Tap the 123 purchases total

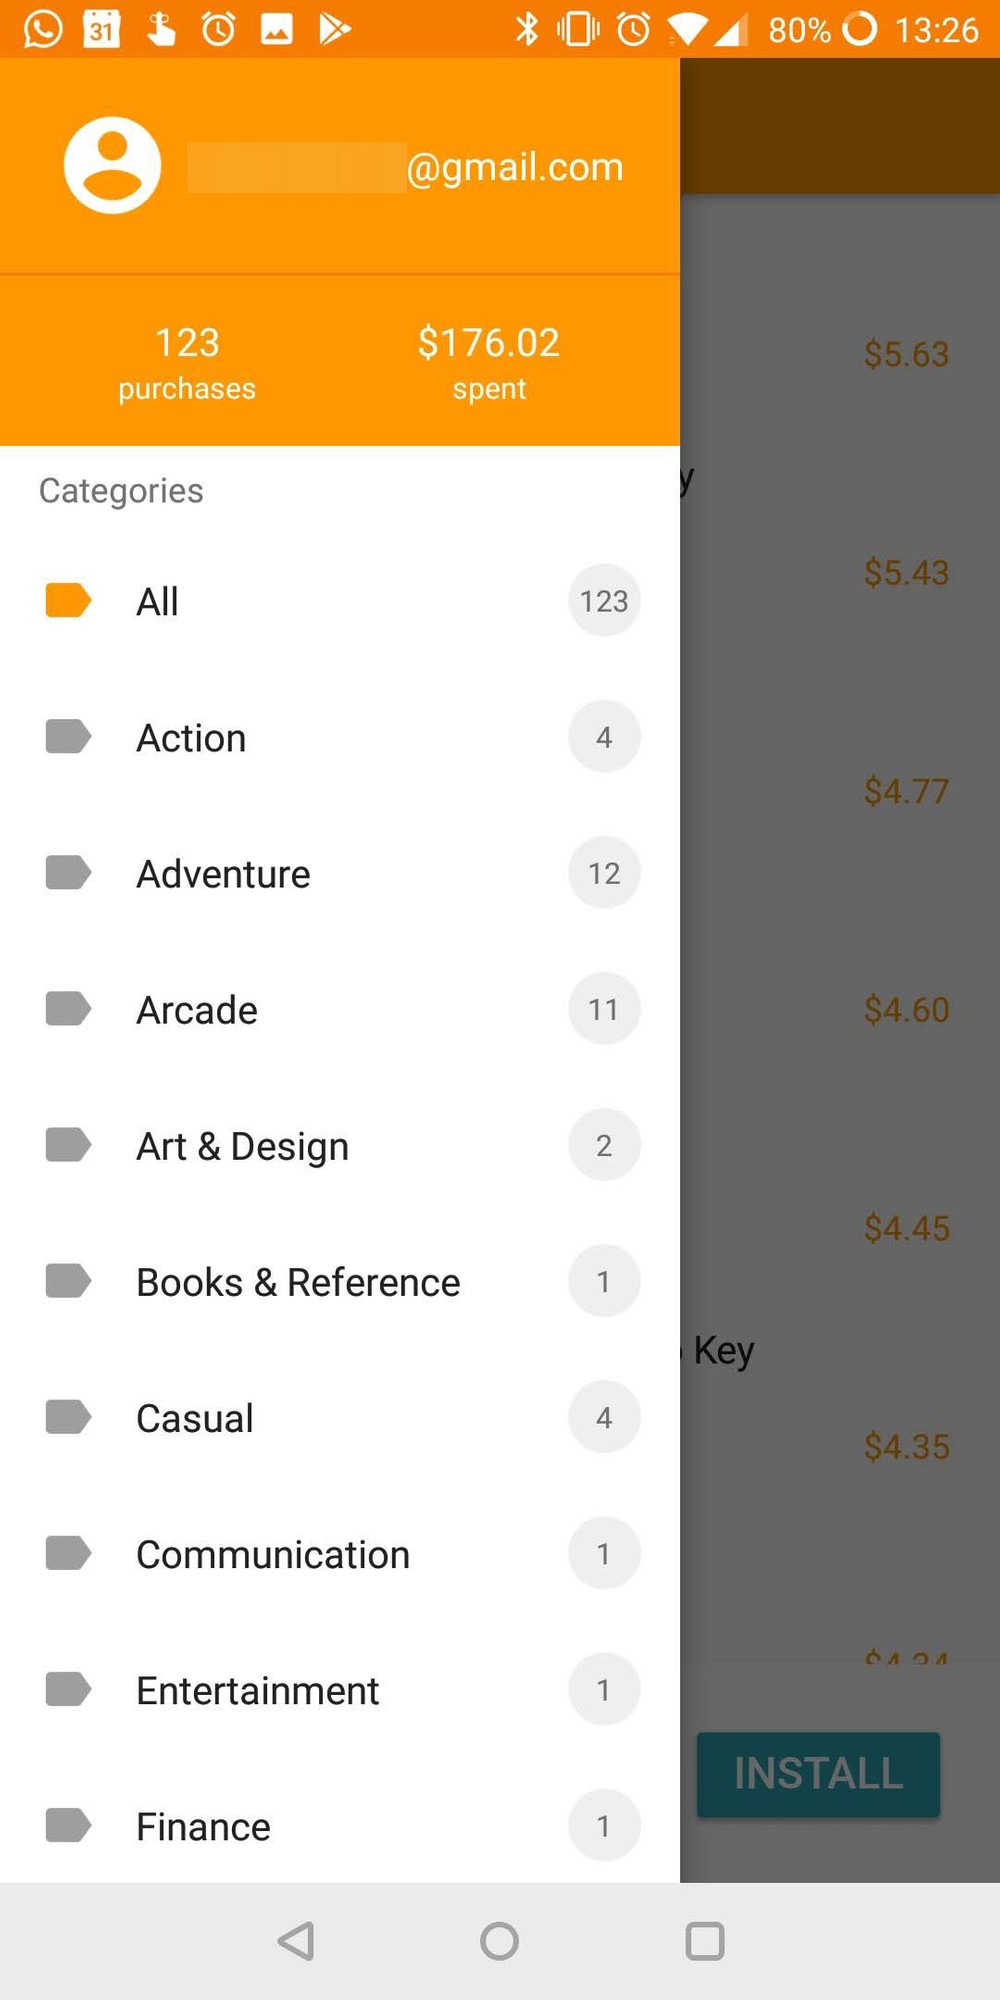(187, 362)
